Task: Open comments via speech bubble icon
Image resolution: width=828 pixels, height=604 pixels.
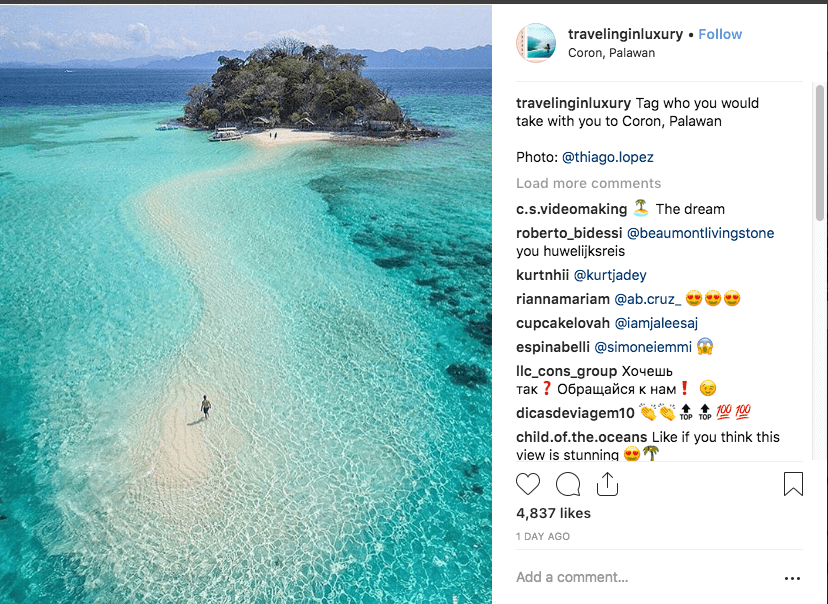Action: click(568, 484)
